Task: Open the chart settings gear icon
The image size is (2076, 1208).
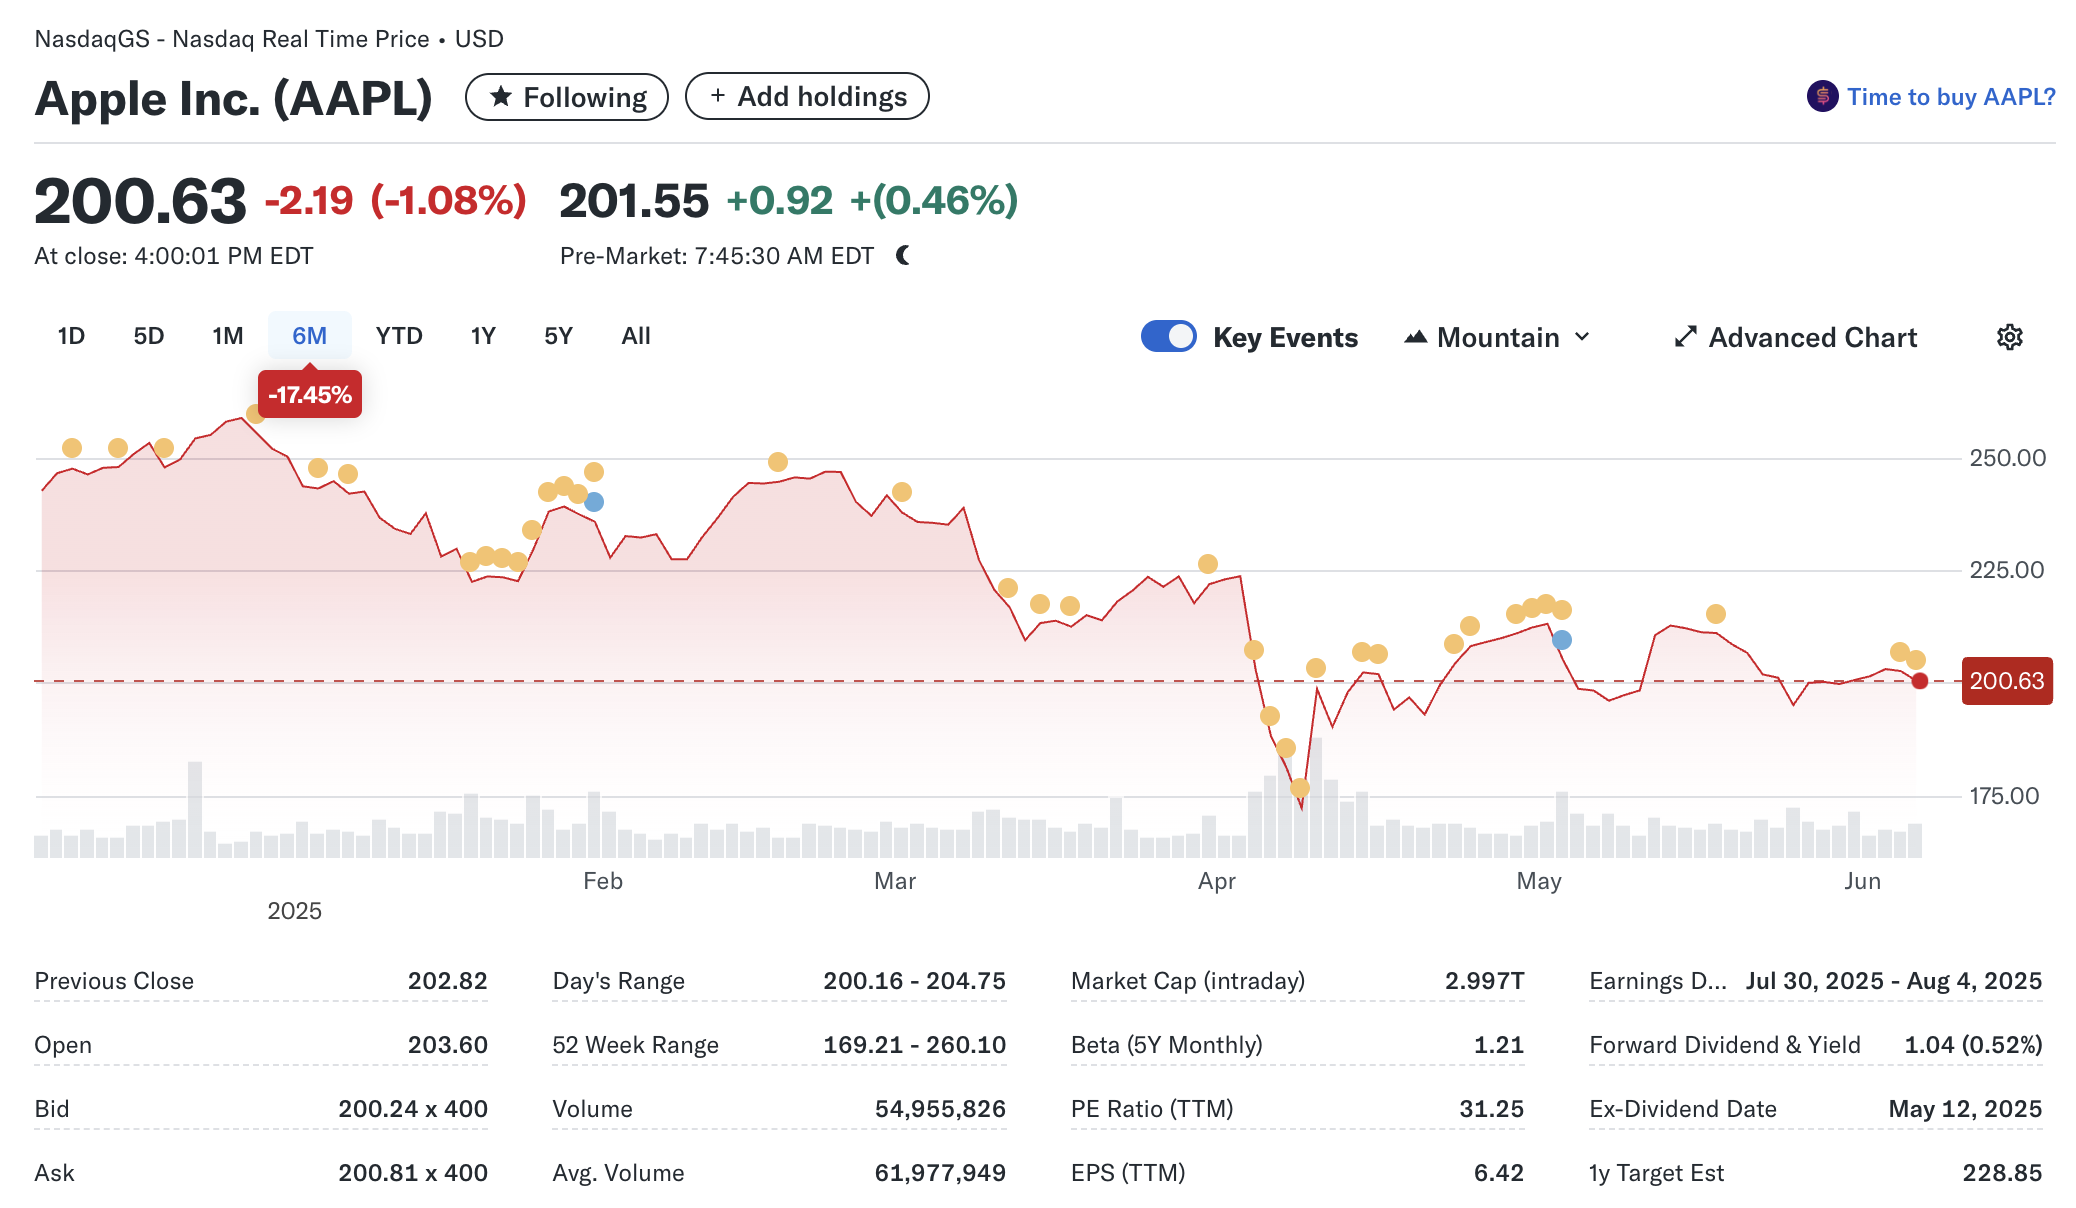Action: [2009, 337]
